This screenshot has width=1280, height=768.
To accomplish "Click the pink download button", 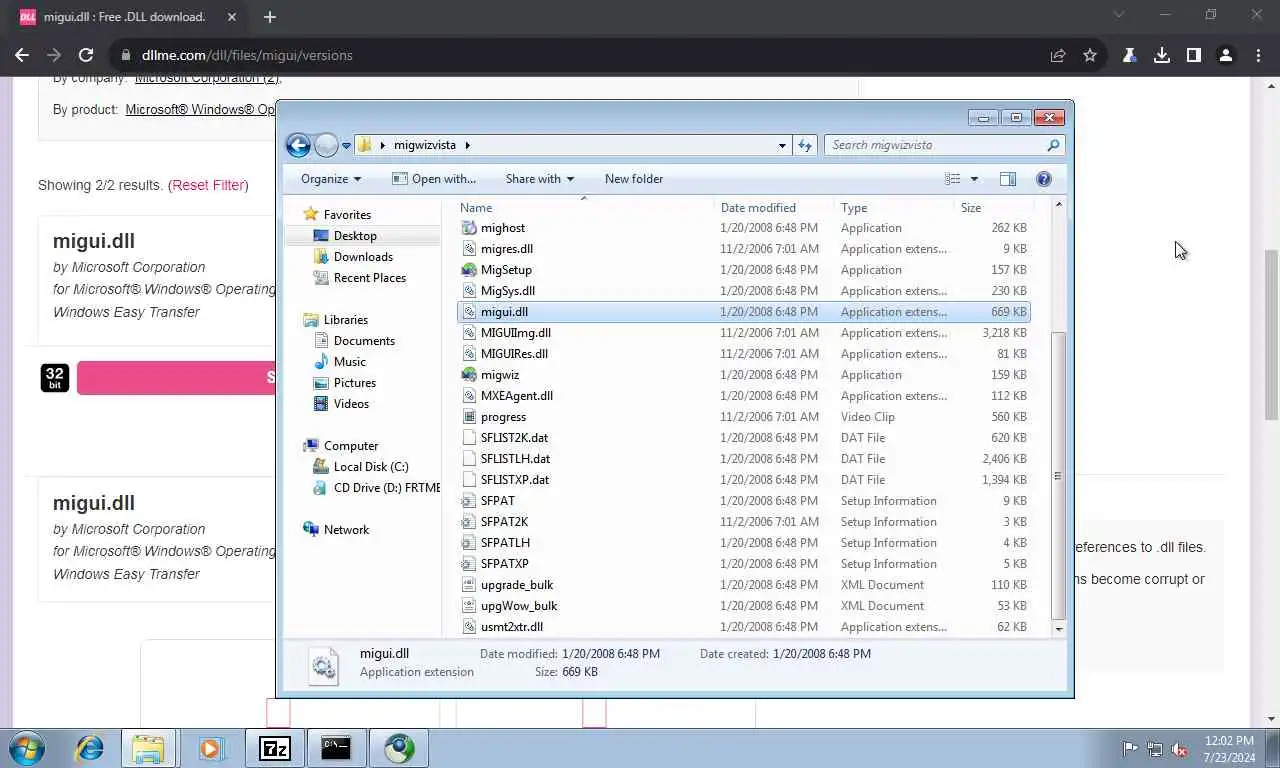I will coord(176,378).
